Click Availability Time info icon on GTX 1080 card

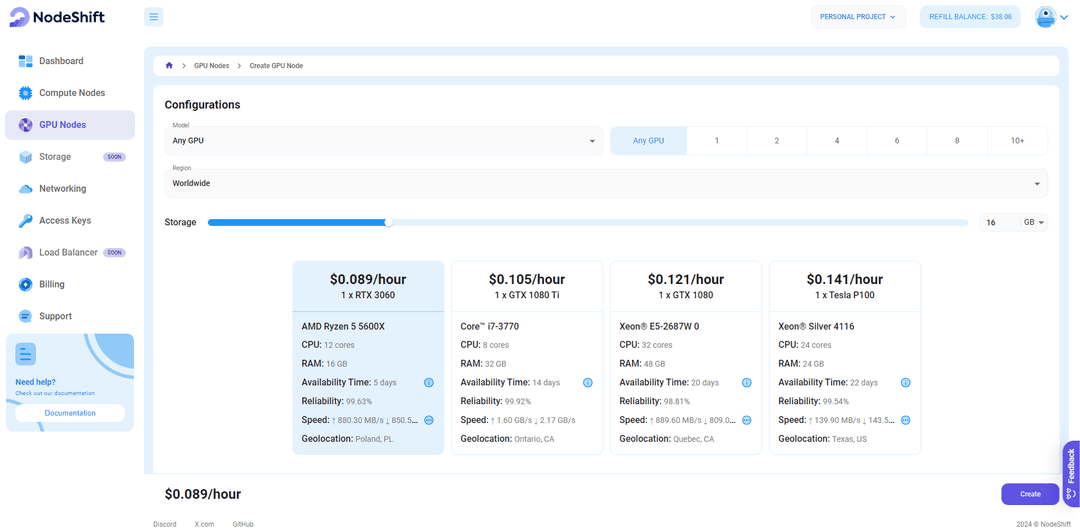[747, 382]
